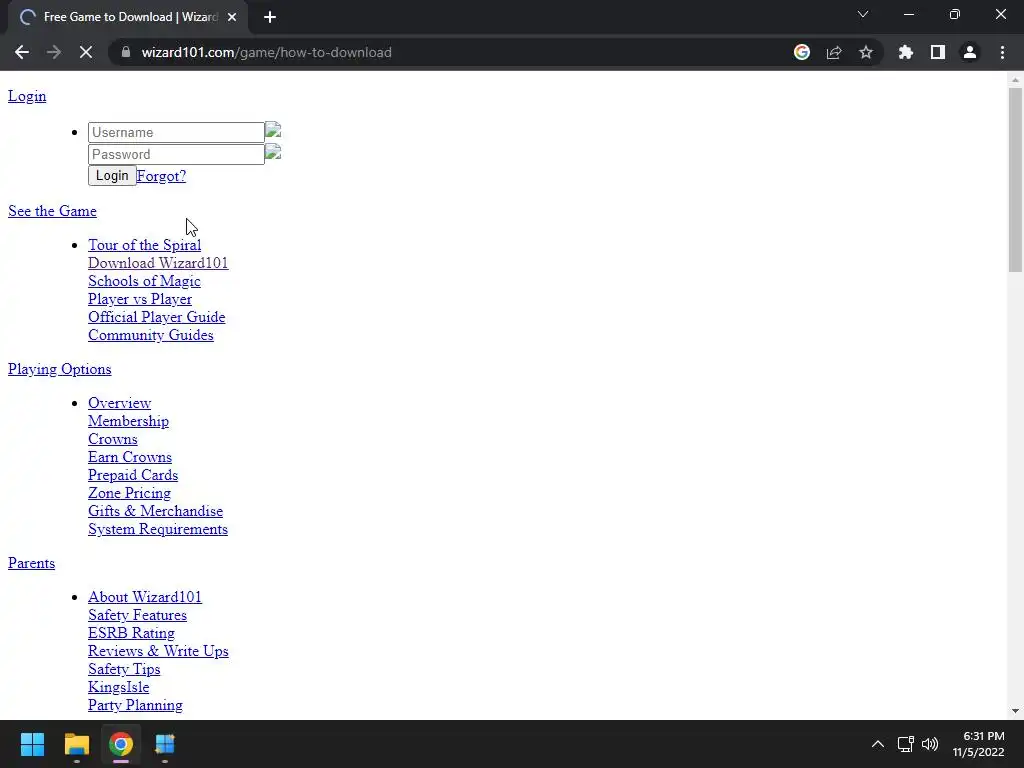Toggle the browser side panel
The image size is (1024, 768).
938,52
